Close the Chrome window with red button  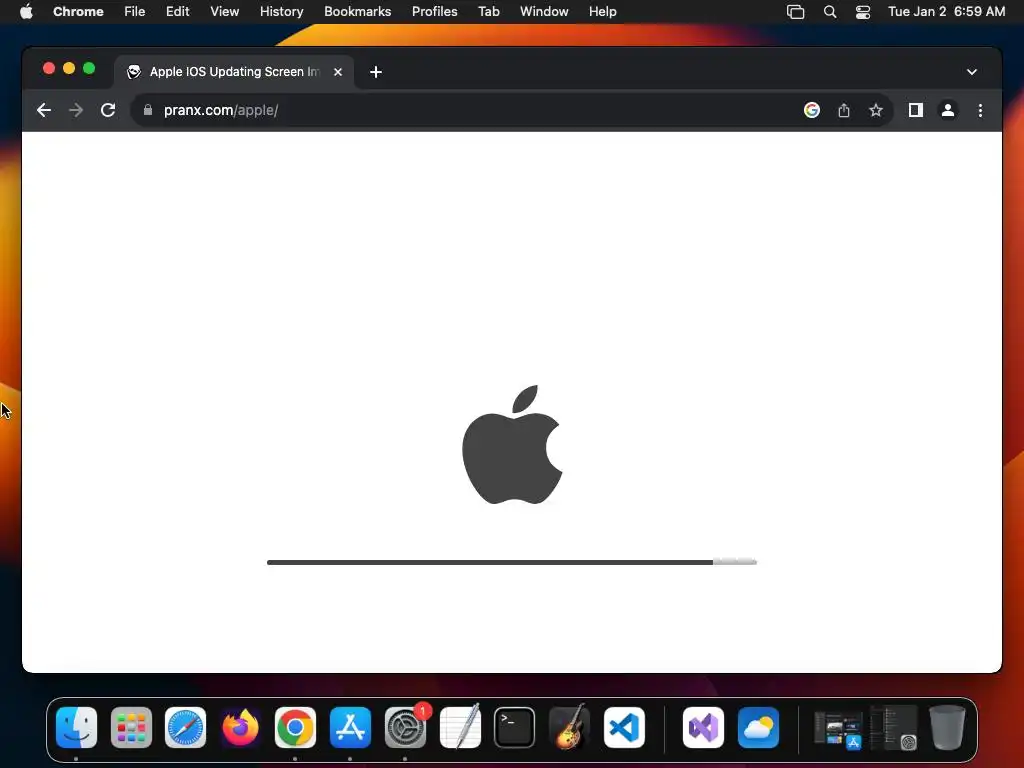point(48,68)
